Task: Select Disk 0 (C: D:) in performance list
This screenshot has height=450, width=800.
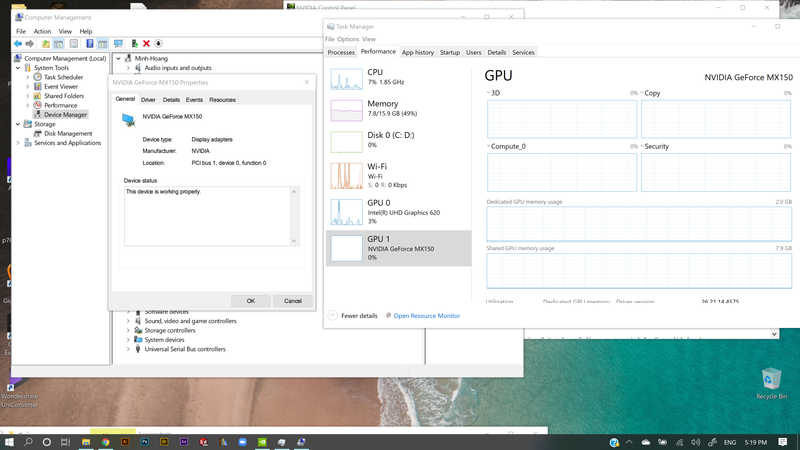Action: pos(398,140)
